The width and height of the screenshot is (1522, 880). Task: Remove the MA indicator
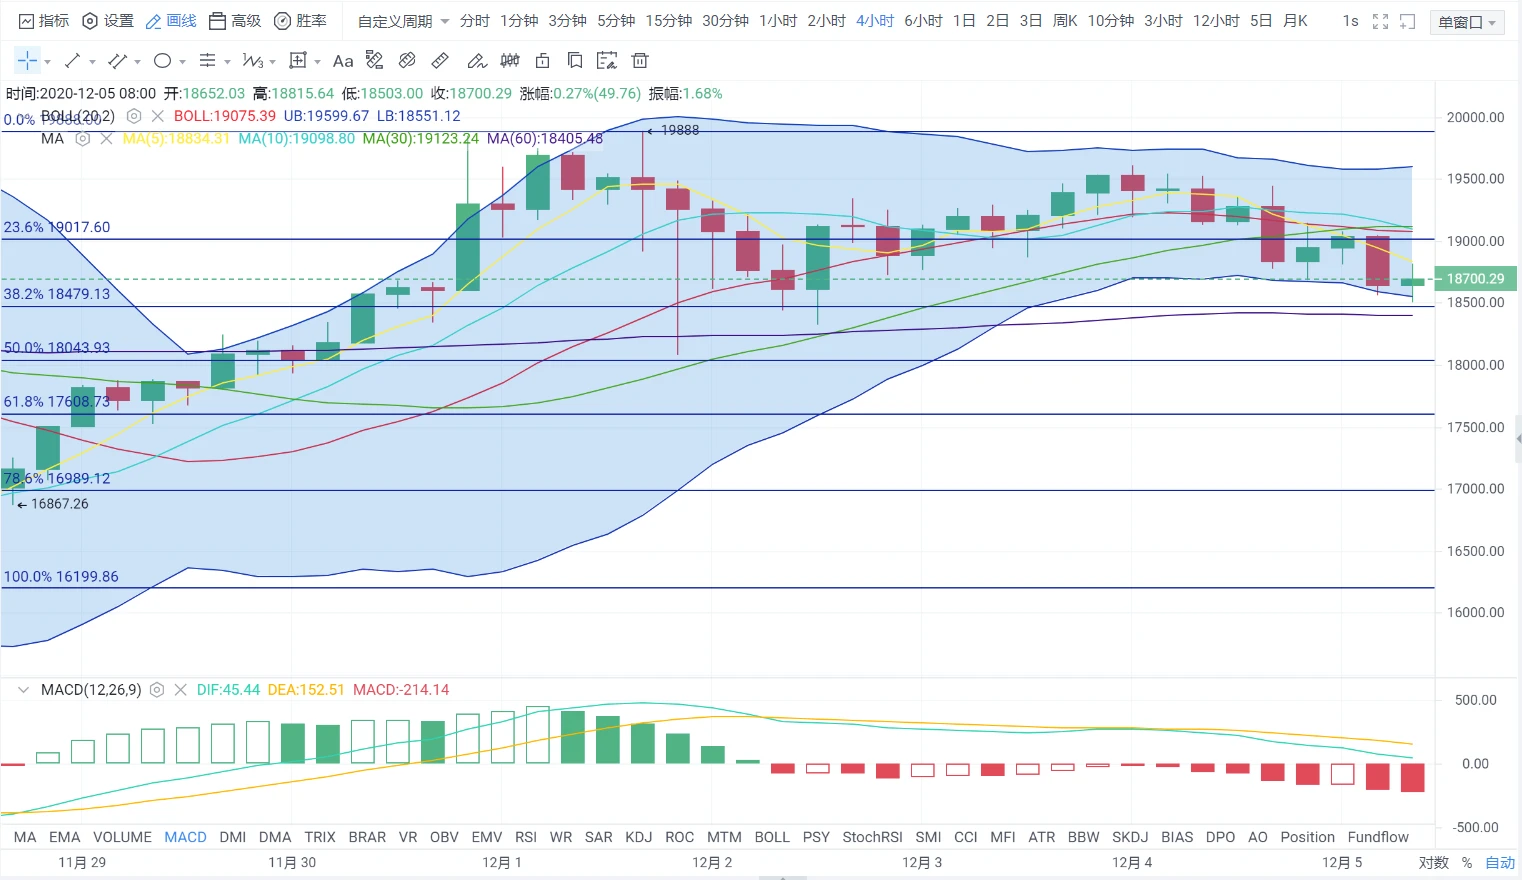pos(107,139)
